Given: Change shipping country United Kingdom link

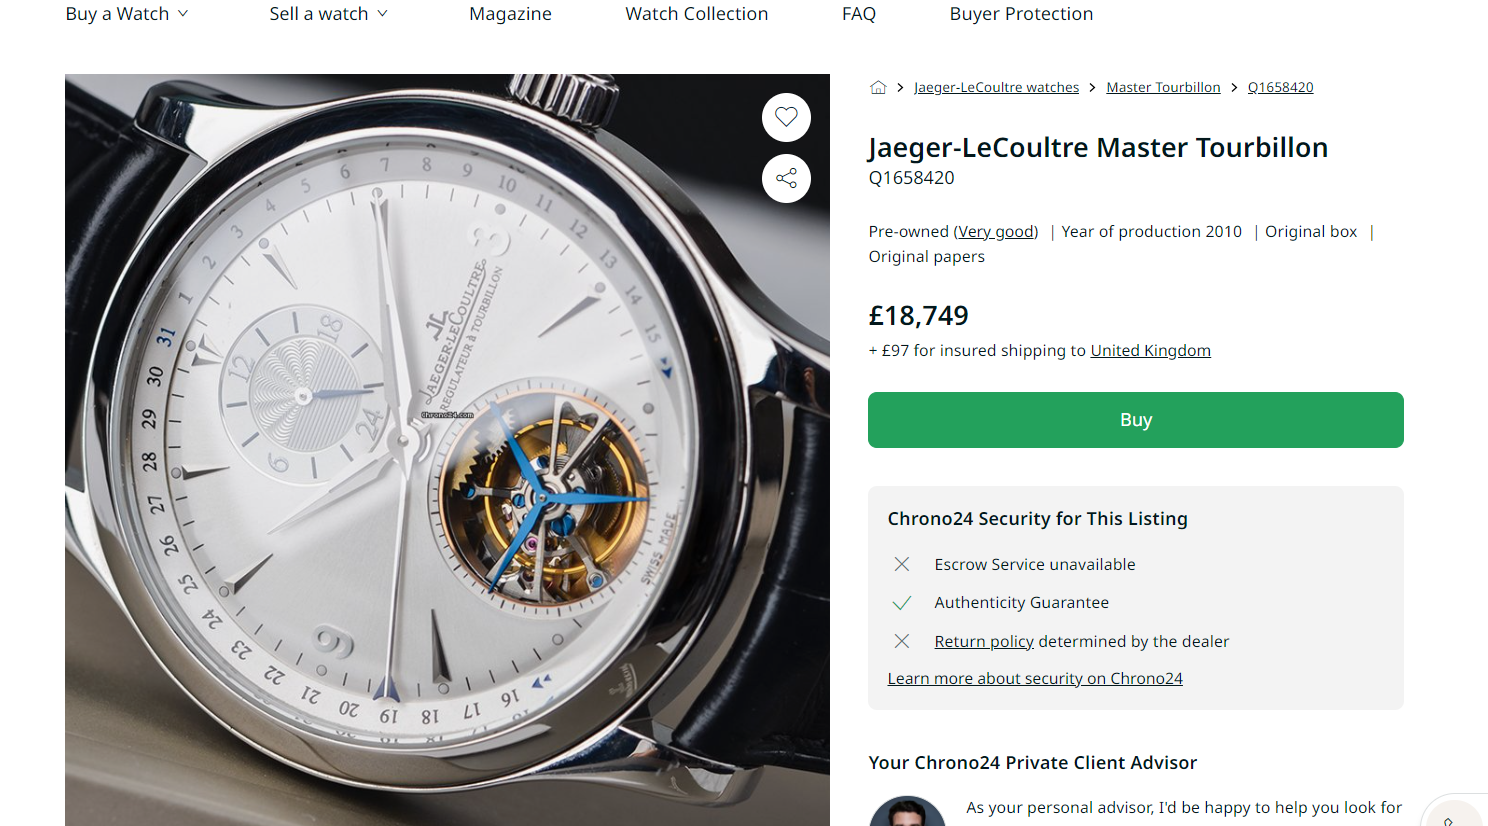Looking at the screenshot, I should pyautogui.click(x=1150, y=351).
